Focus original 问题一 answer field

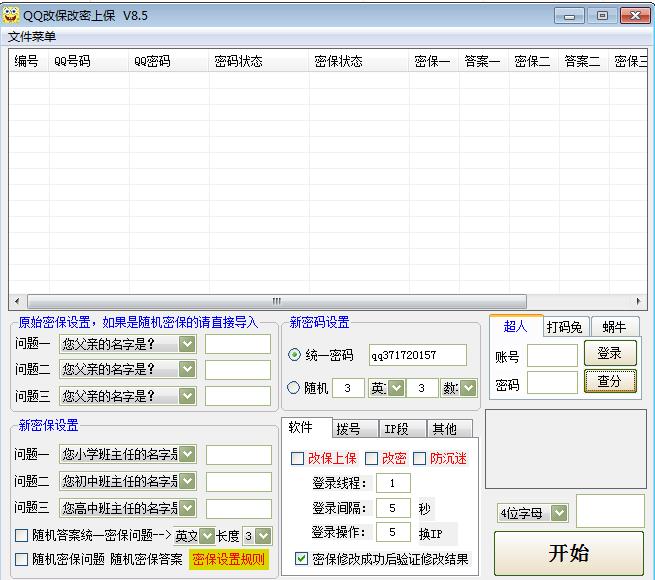click(x=238, y=344)
